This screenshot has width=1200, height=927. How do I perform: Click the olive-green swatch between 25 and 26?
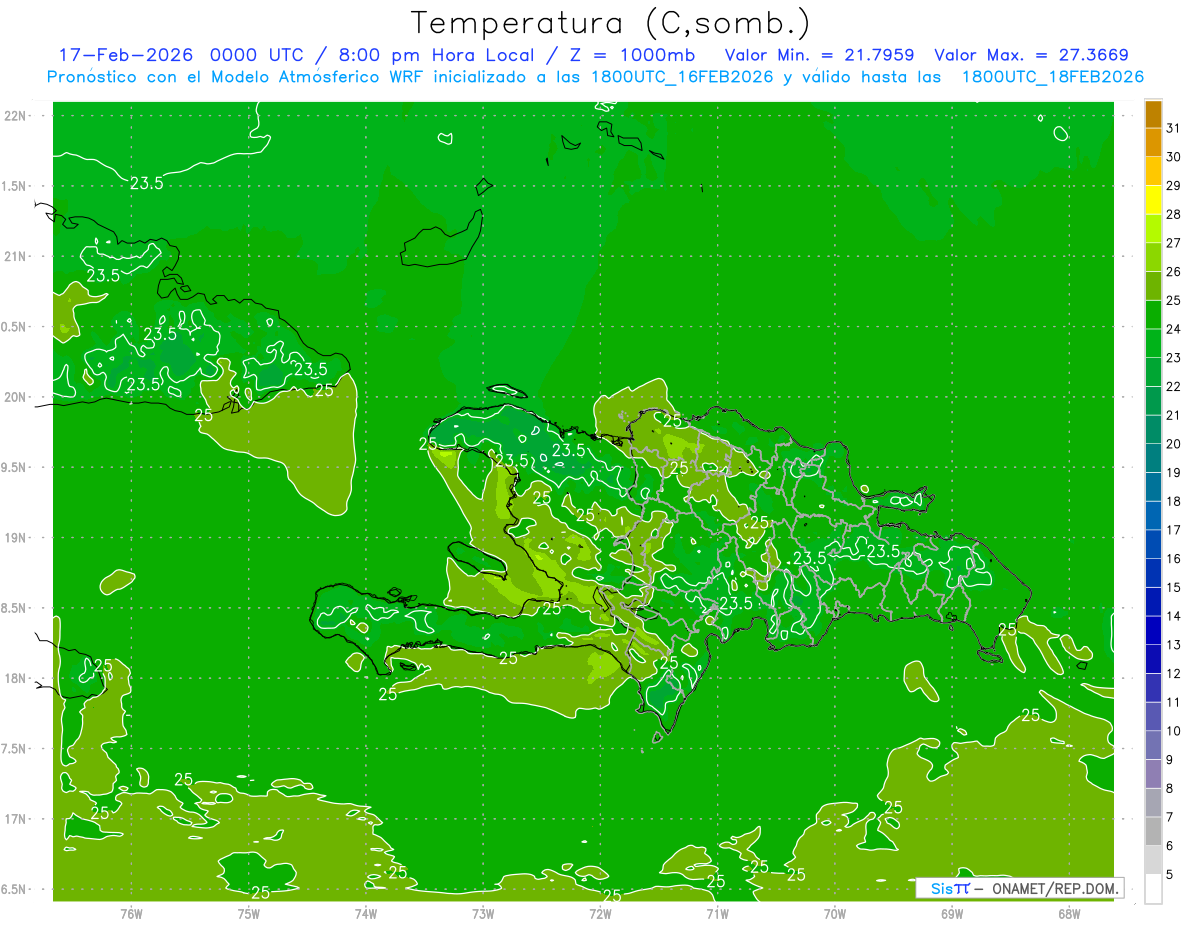click(1153, 286)
